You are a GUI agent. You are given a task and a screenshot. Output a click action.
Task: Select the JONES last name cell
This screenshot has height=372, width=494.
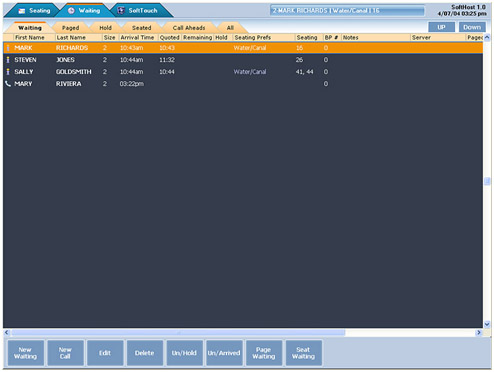coord(65,60)
